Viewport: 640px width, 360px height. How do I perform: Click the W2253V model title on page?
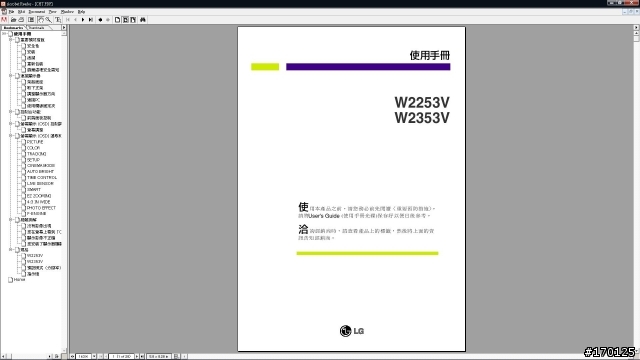[422, 102]
